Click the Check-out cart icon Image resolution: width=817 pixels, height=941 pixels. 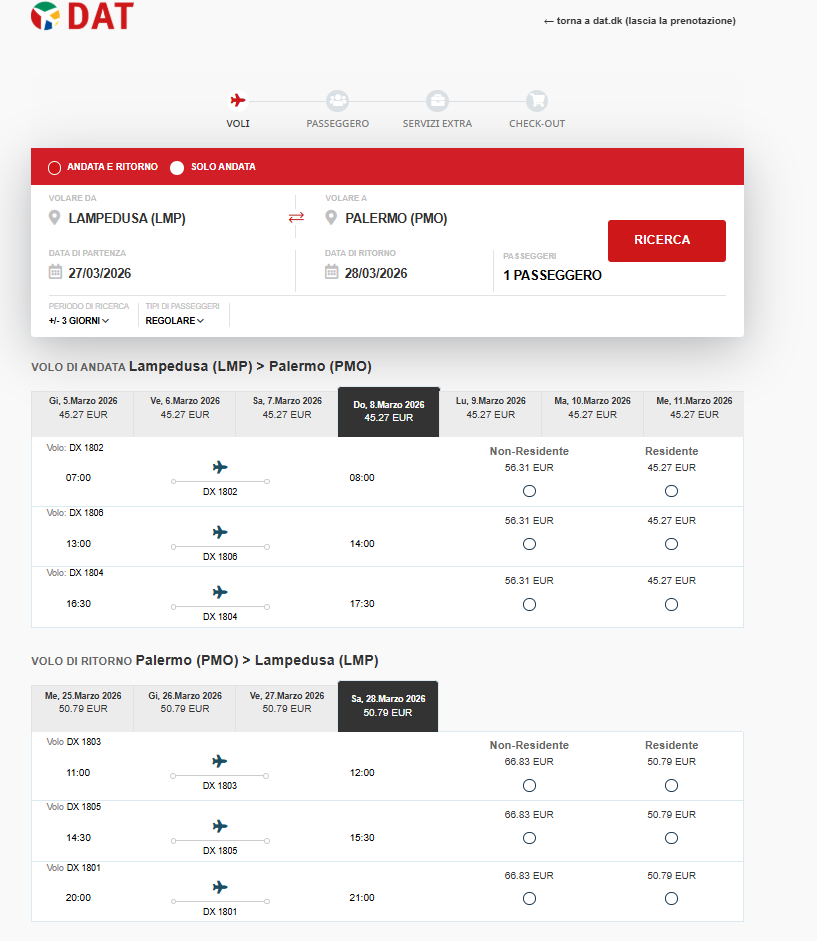pyautogui.click(x=537, y=100)
